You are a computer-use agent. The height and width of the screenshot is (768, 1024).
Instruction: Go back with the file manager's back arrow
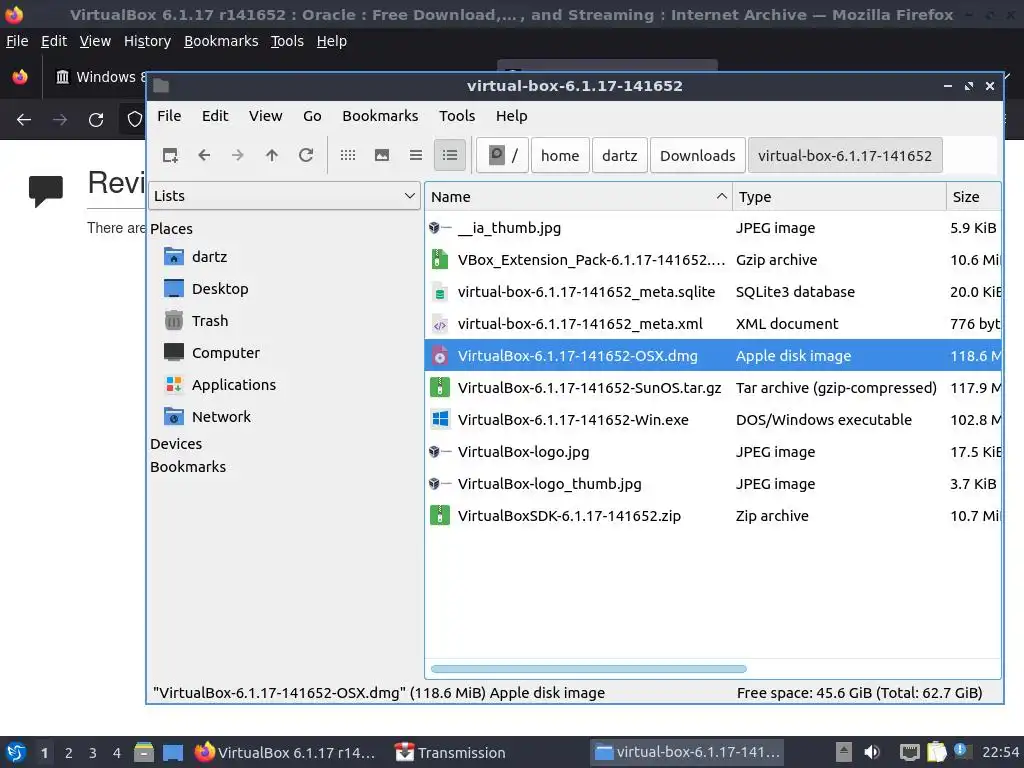204,155
